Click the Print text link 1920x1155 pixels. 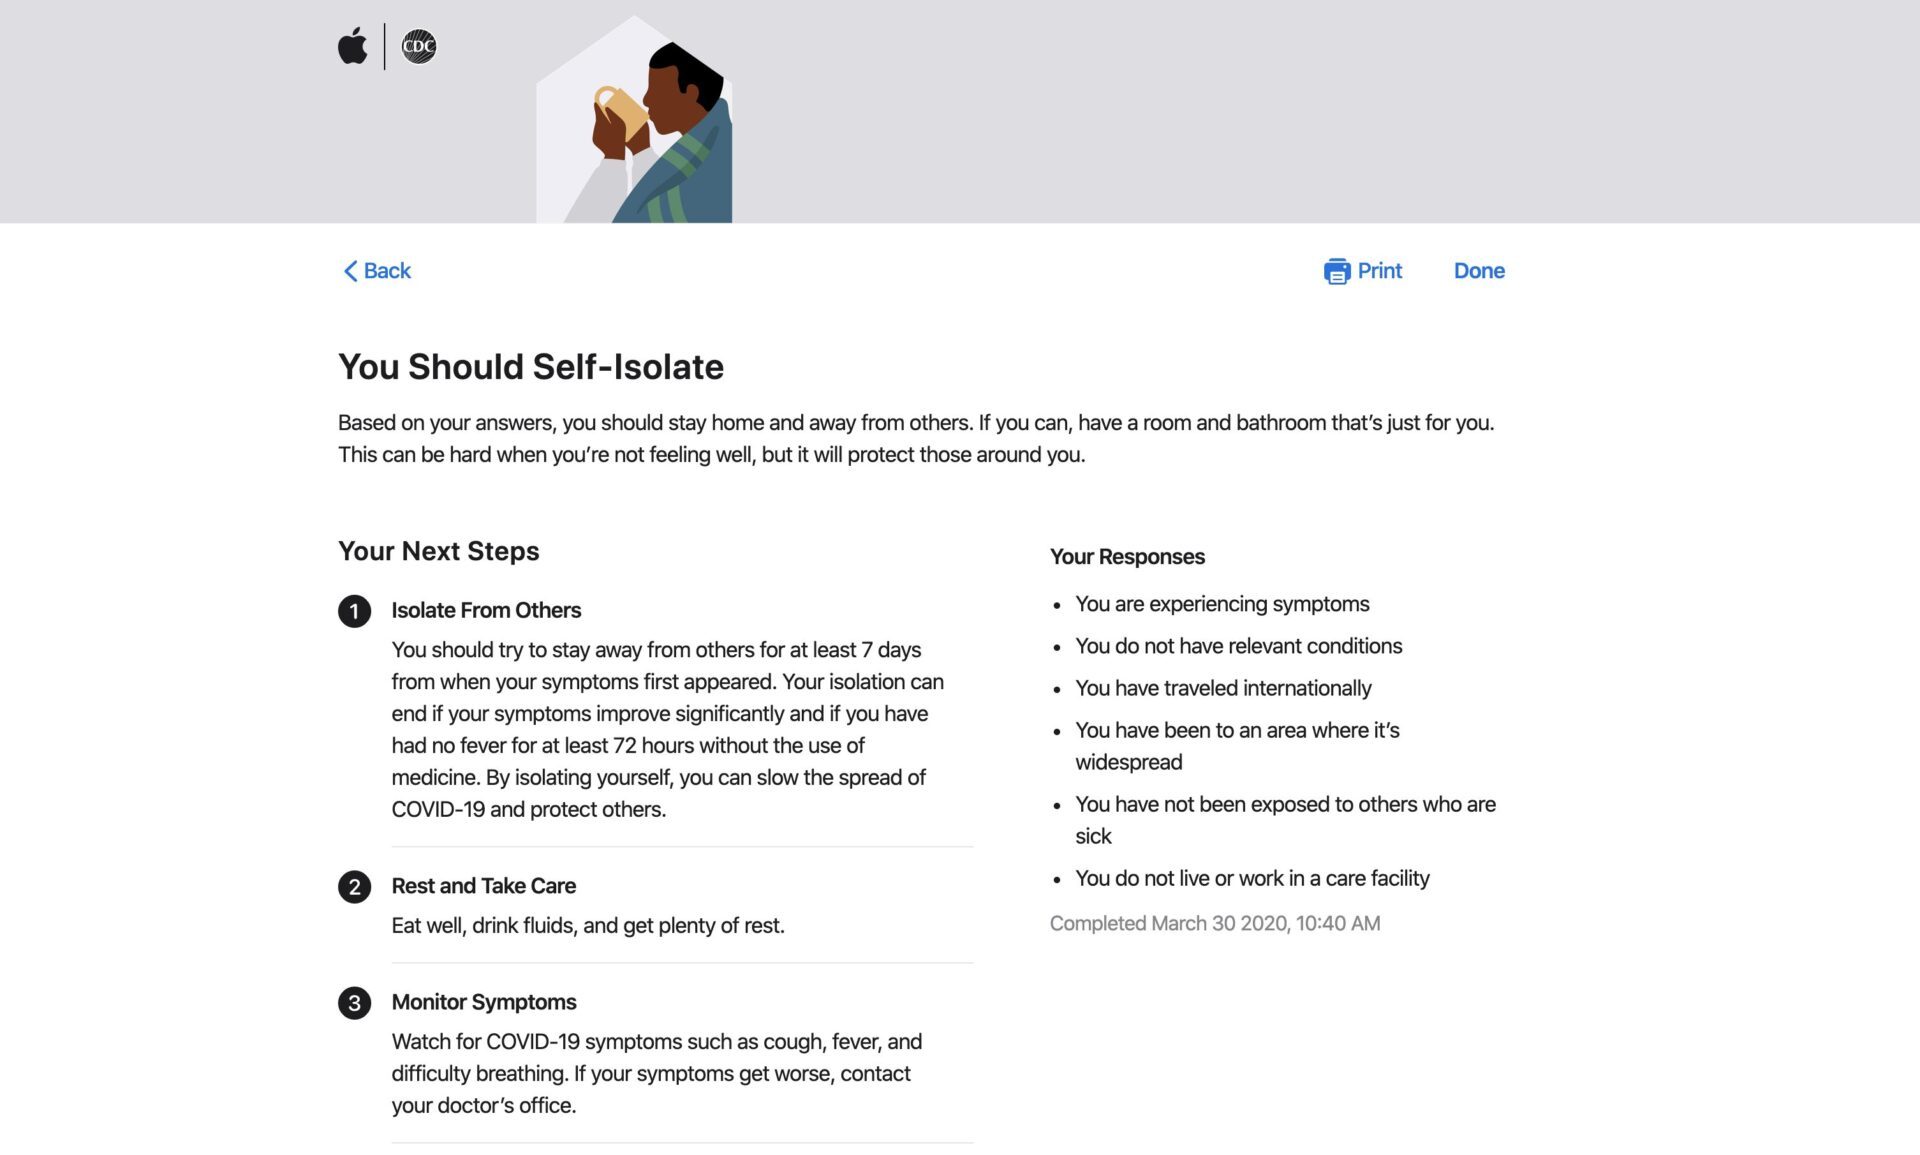tap(1379, 271)
